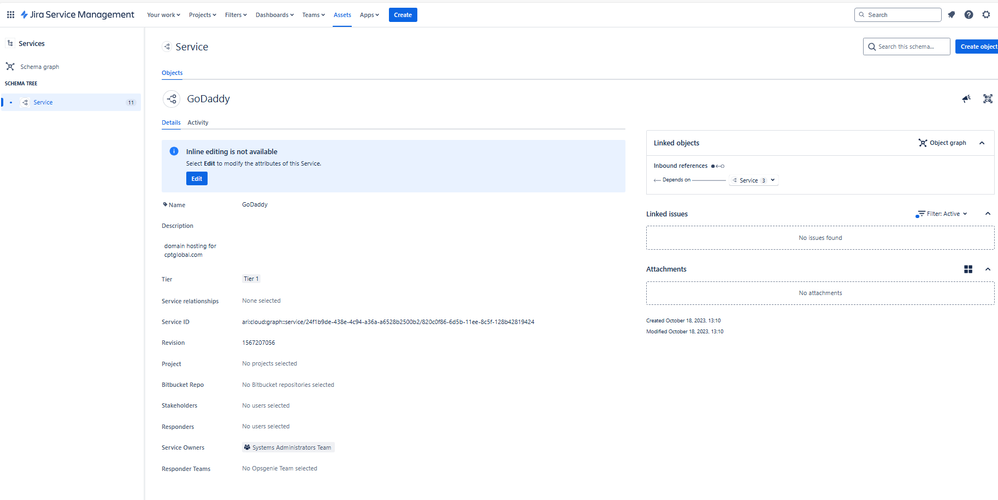Image resolution: width=998 pixels, height=500 pixels.
Task: Click the top Search field
Action: pos(897,15)
